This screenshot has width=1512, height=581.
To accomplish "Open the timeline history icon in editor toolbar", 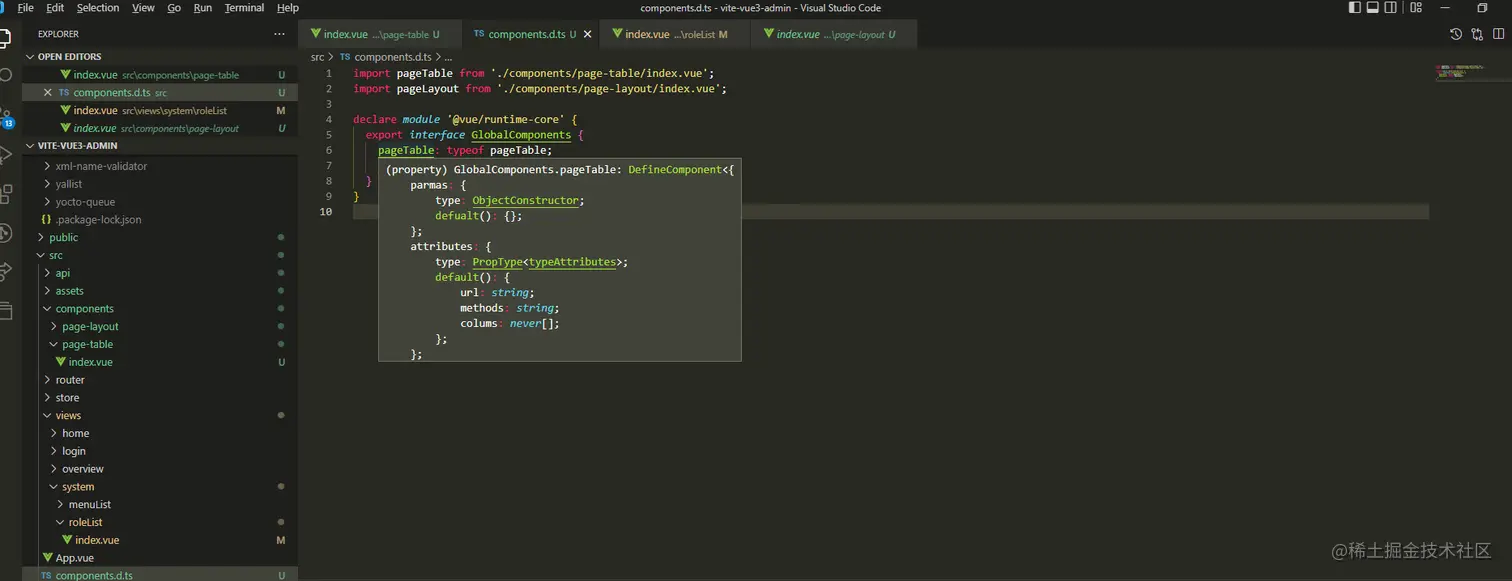I will pos(1456,34).
